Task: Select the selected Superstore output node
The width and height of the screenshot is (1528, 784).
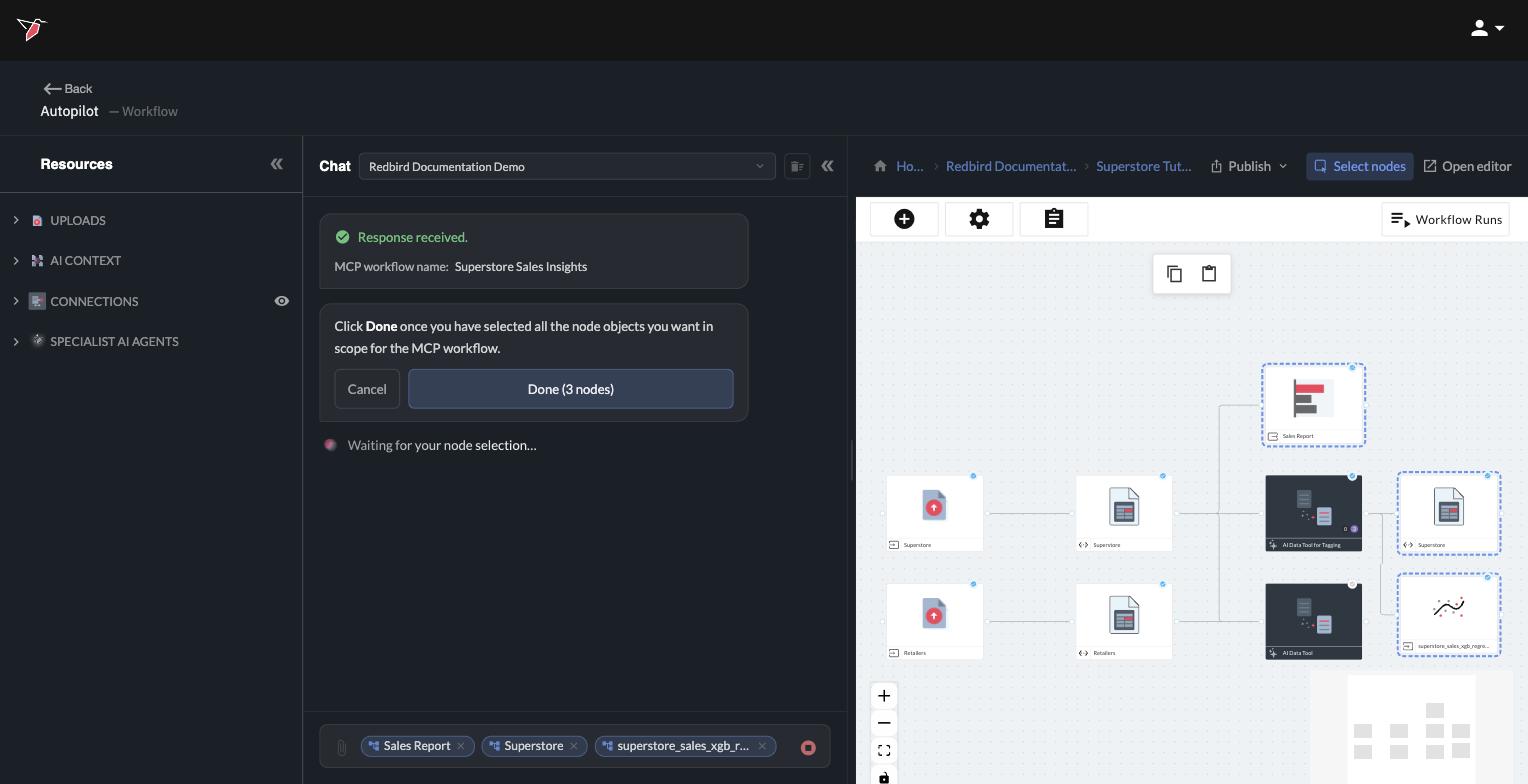Action: 1449,513
